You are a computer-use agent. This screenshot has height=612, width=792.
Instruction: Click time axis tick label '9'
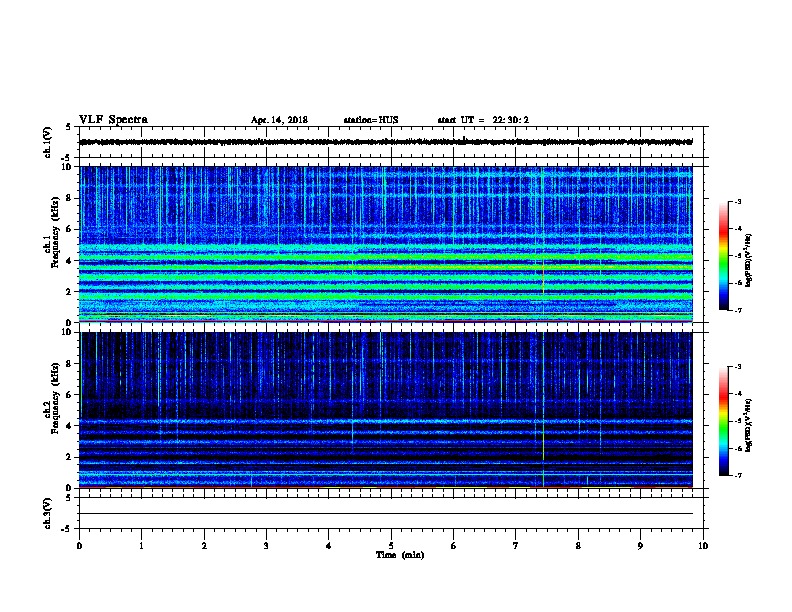640,546
